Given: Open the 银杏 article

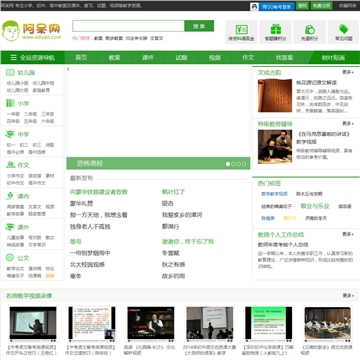Looking at the screenshot, I should 168,203.
